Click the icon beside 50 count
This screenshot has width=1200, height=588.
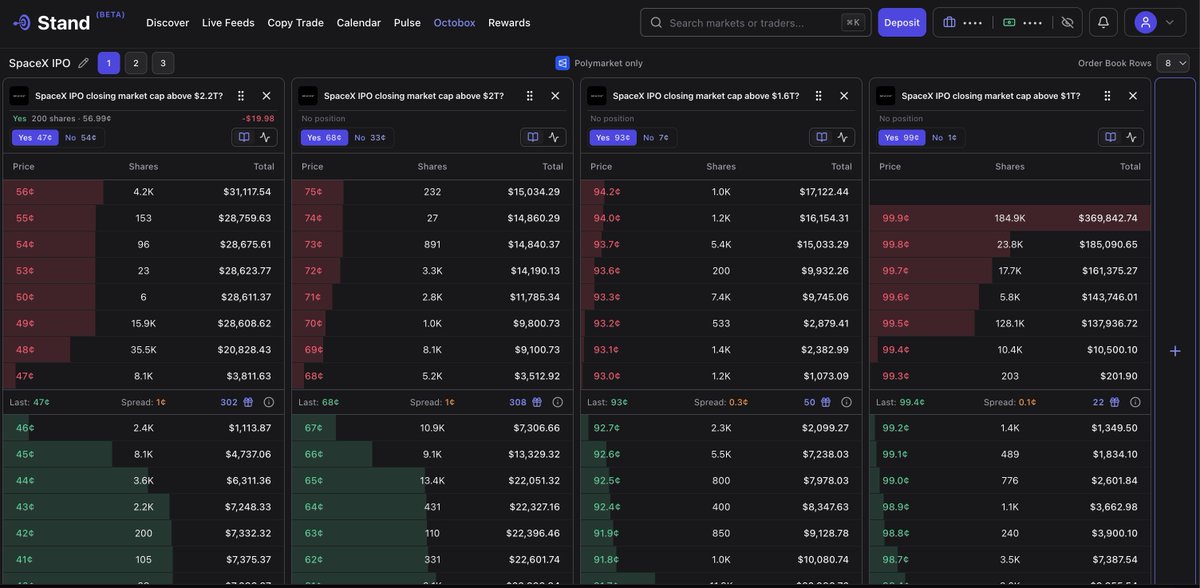point(826,402)
